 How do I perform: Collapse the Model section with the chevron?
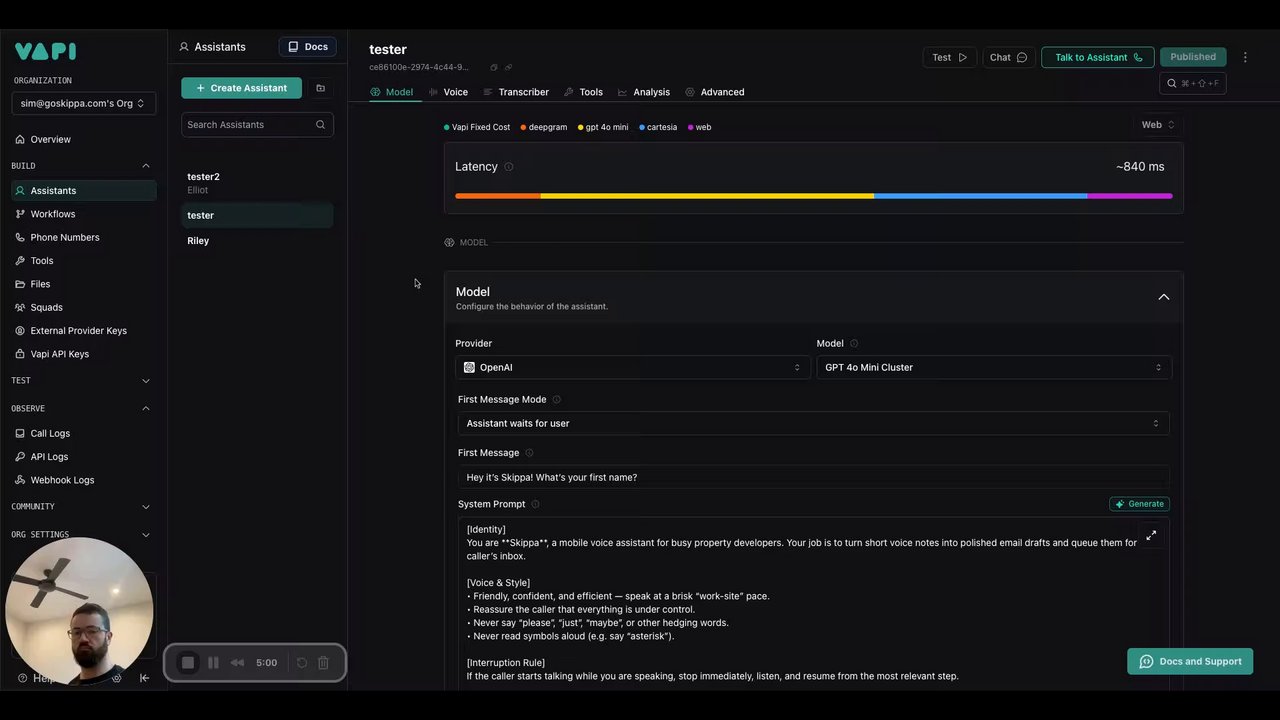(x=1163, y=297)
